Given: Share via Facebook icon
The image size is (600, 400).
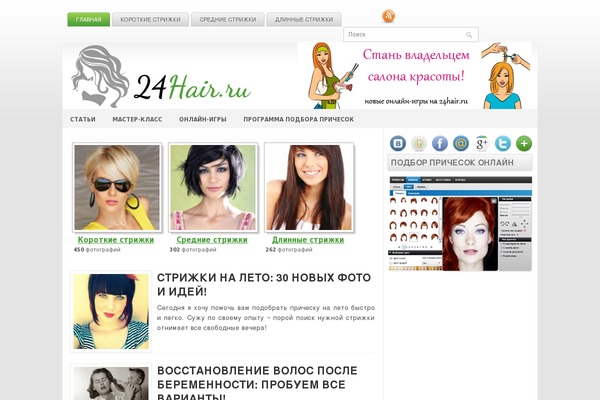Looking at the screenshot, I should click(440, 144).
